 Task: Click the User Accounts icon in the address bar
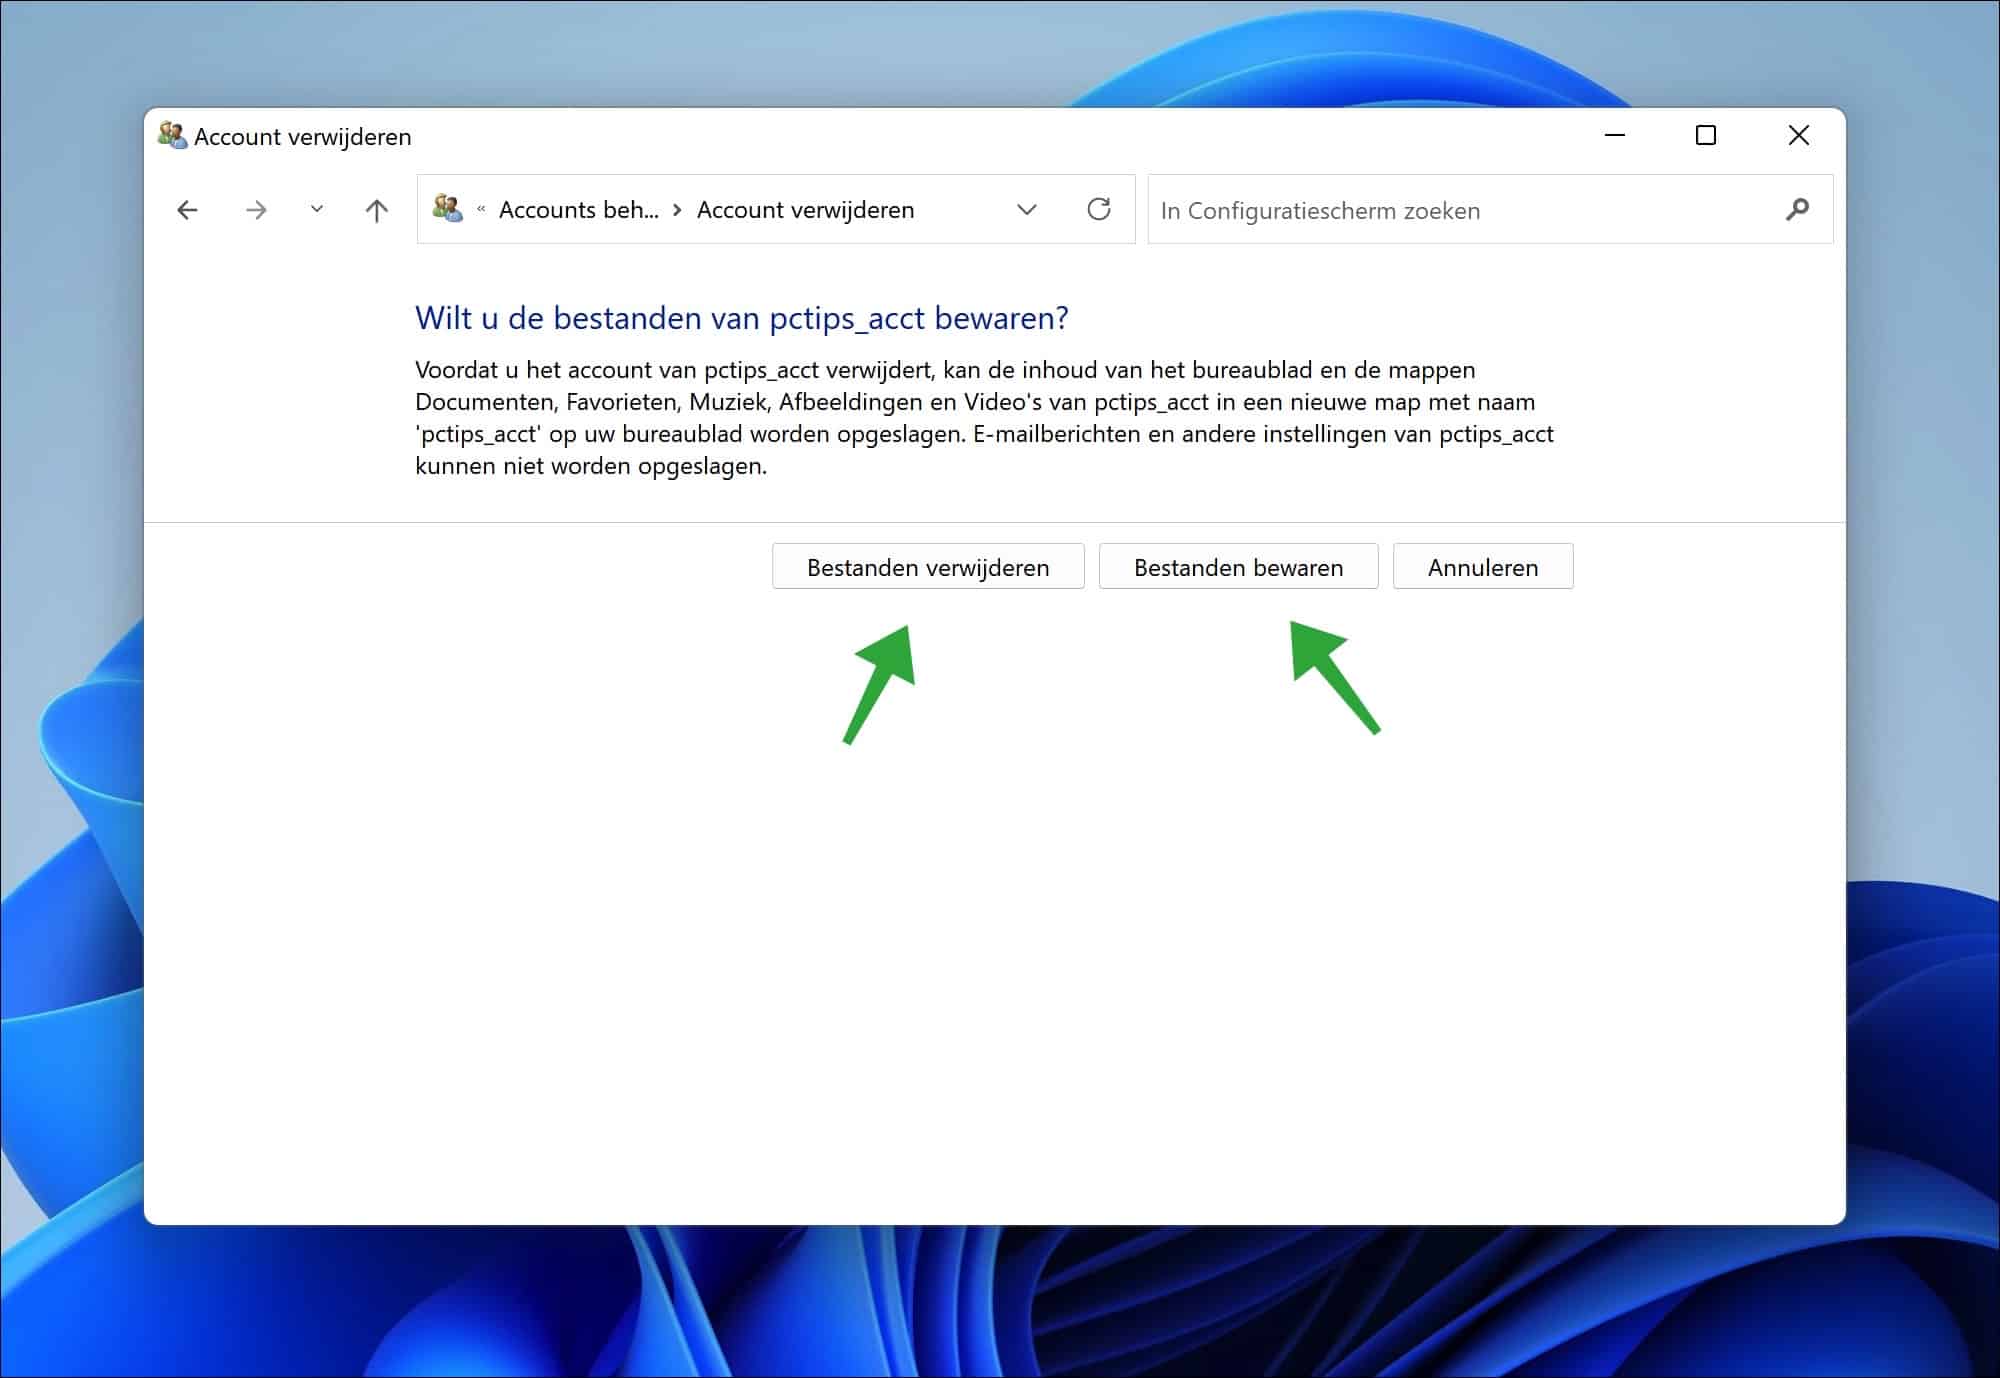point(448,209)
